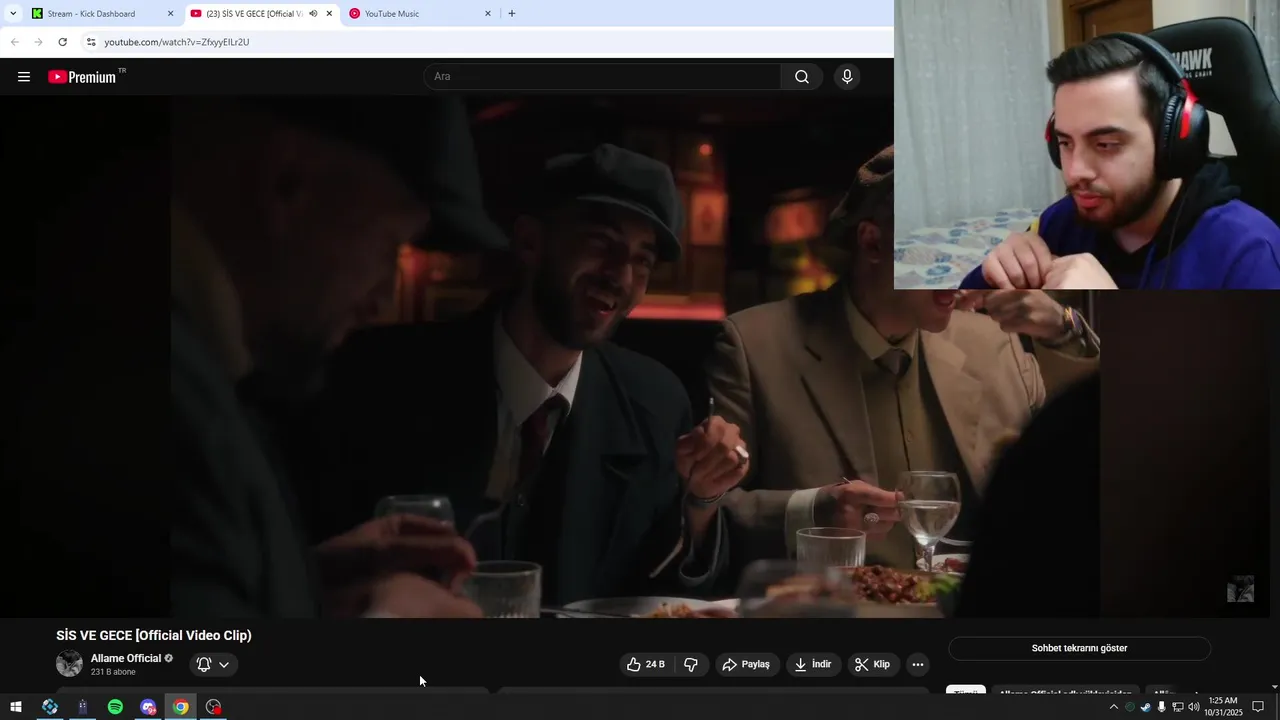Select the SİS VE GECE YouTube tab
The height and width of the screenshot is (720, 1280).
[x=254, y=14]
